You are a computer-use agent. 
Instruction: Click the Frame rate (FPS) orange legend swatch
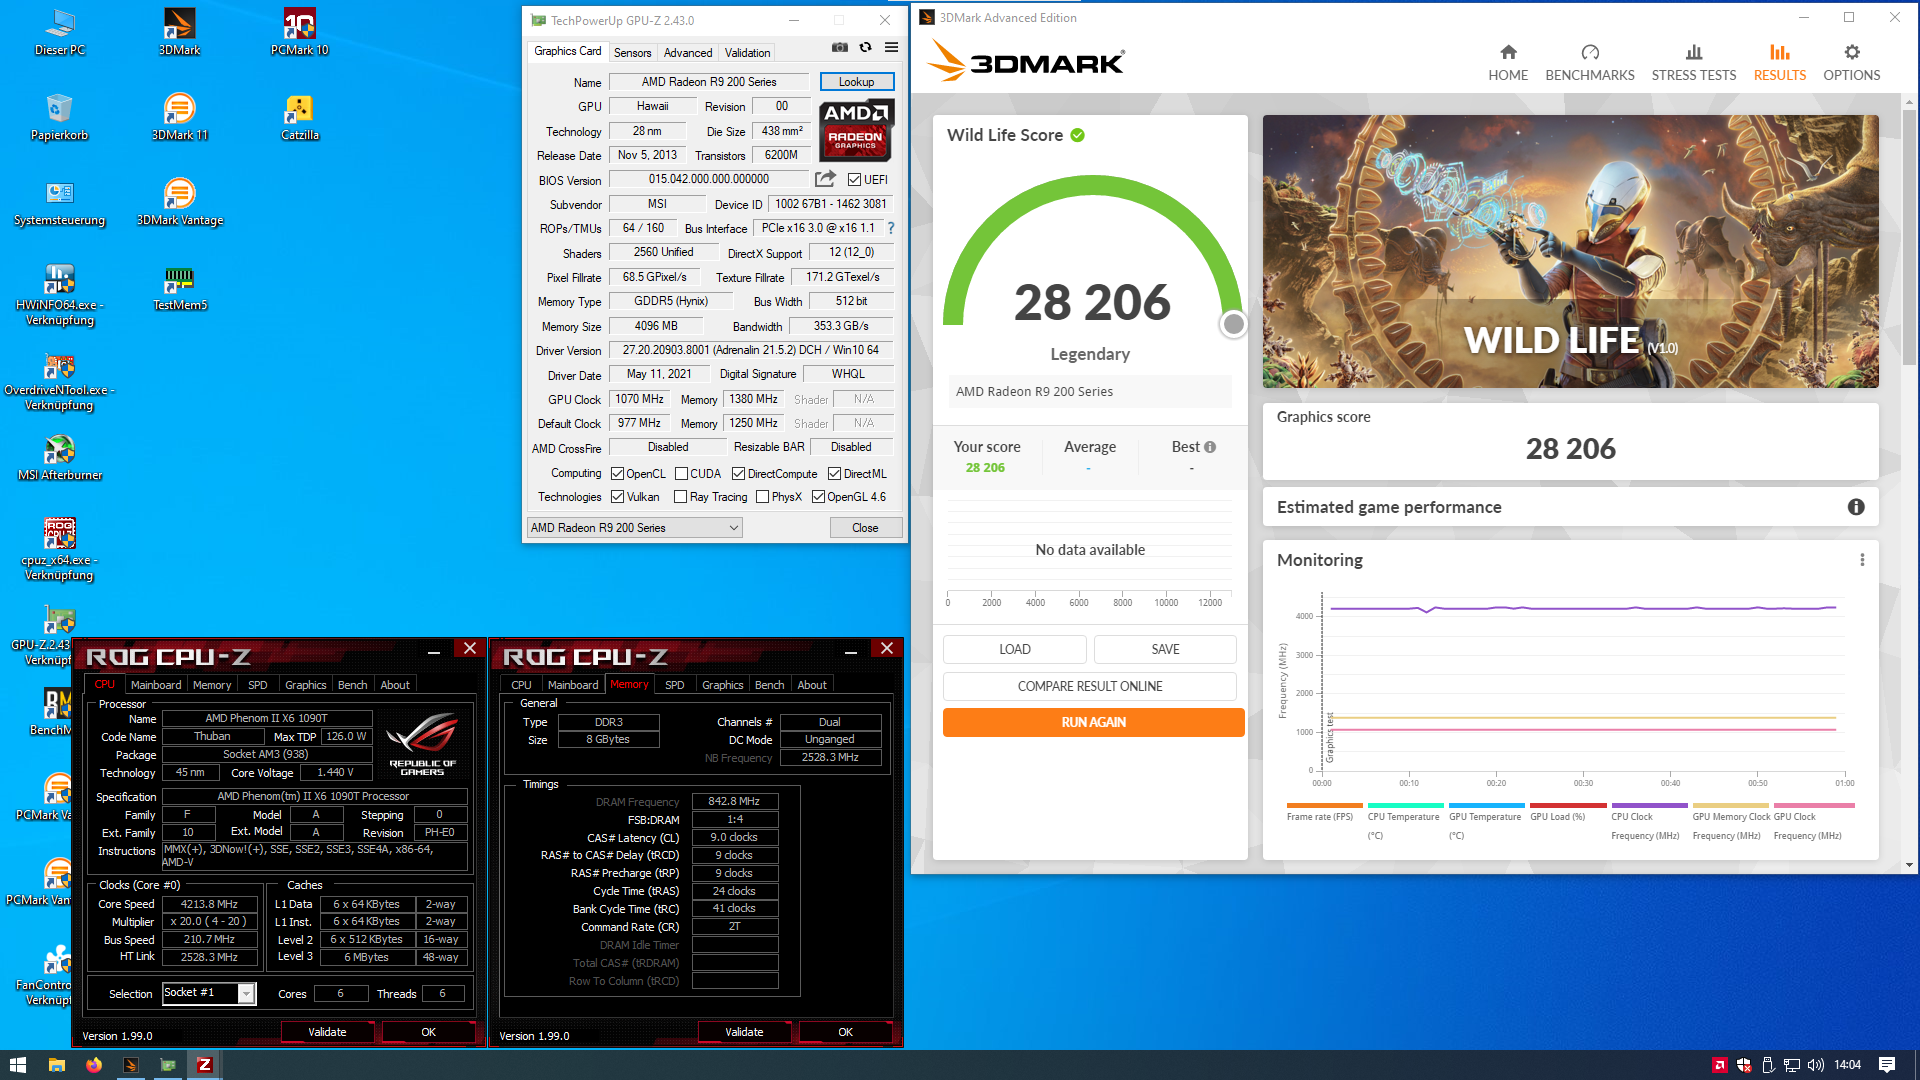click(x=1325, y=805)
